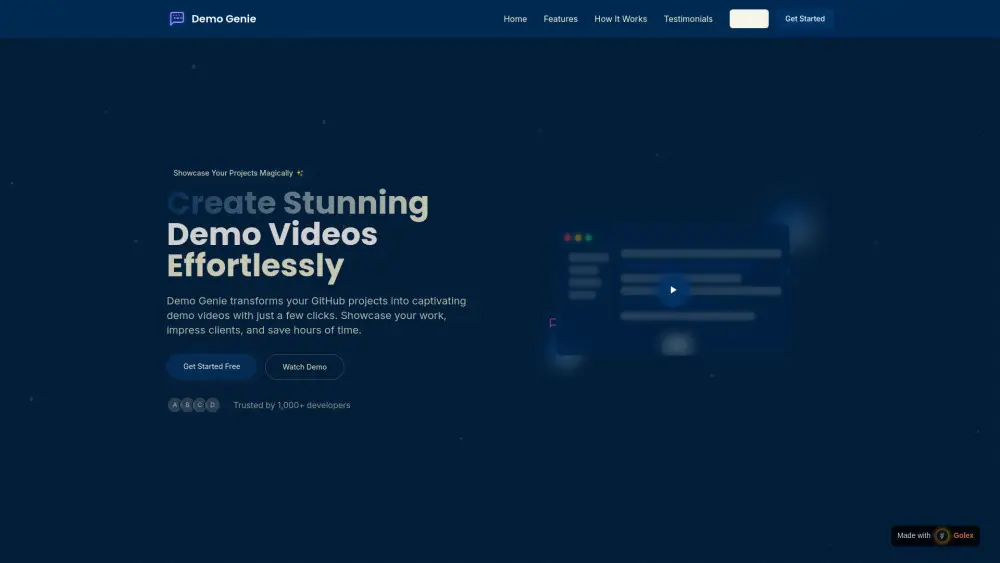Screen dimensions: 1000x563
Task: Open Testimonials from the top navigation
Action: (x=688, y=19)
